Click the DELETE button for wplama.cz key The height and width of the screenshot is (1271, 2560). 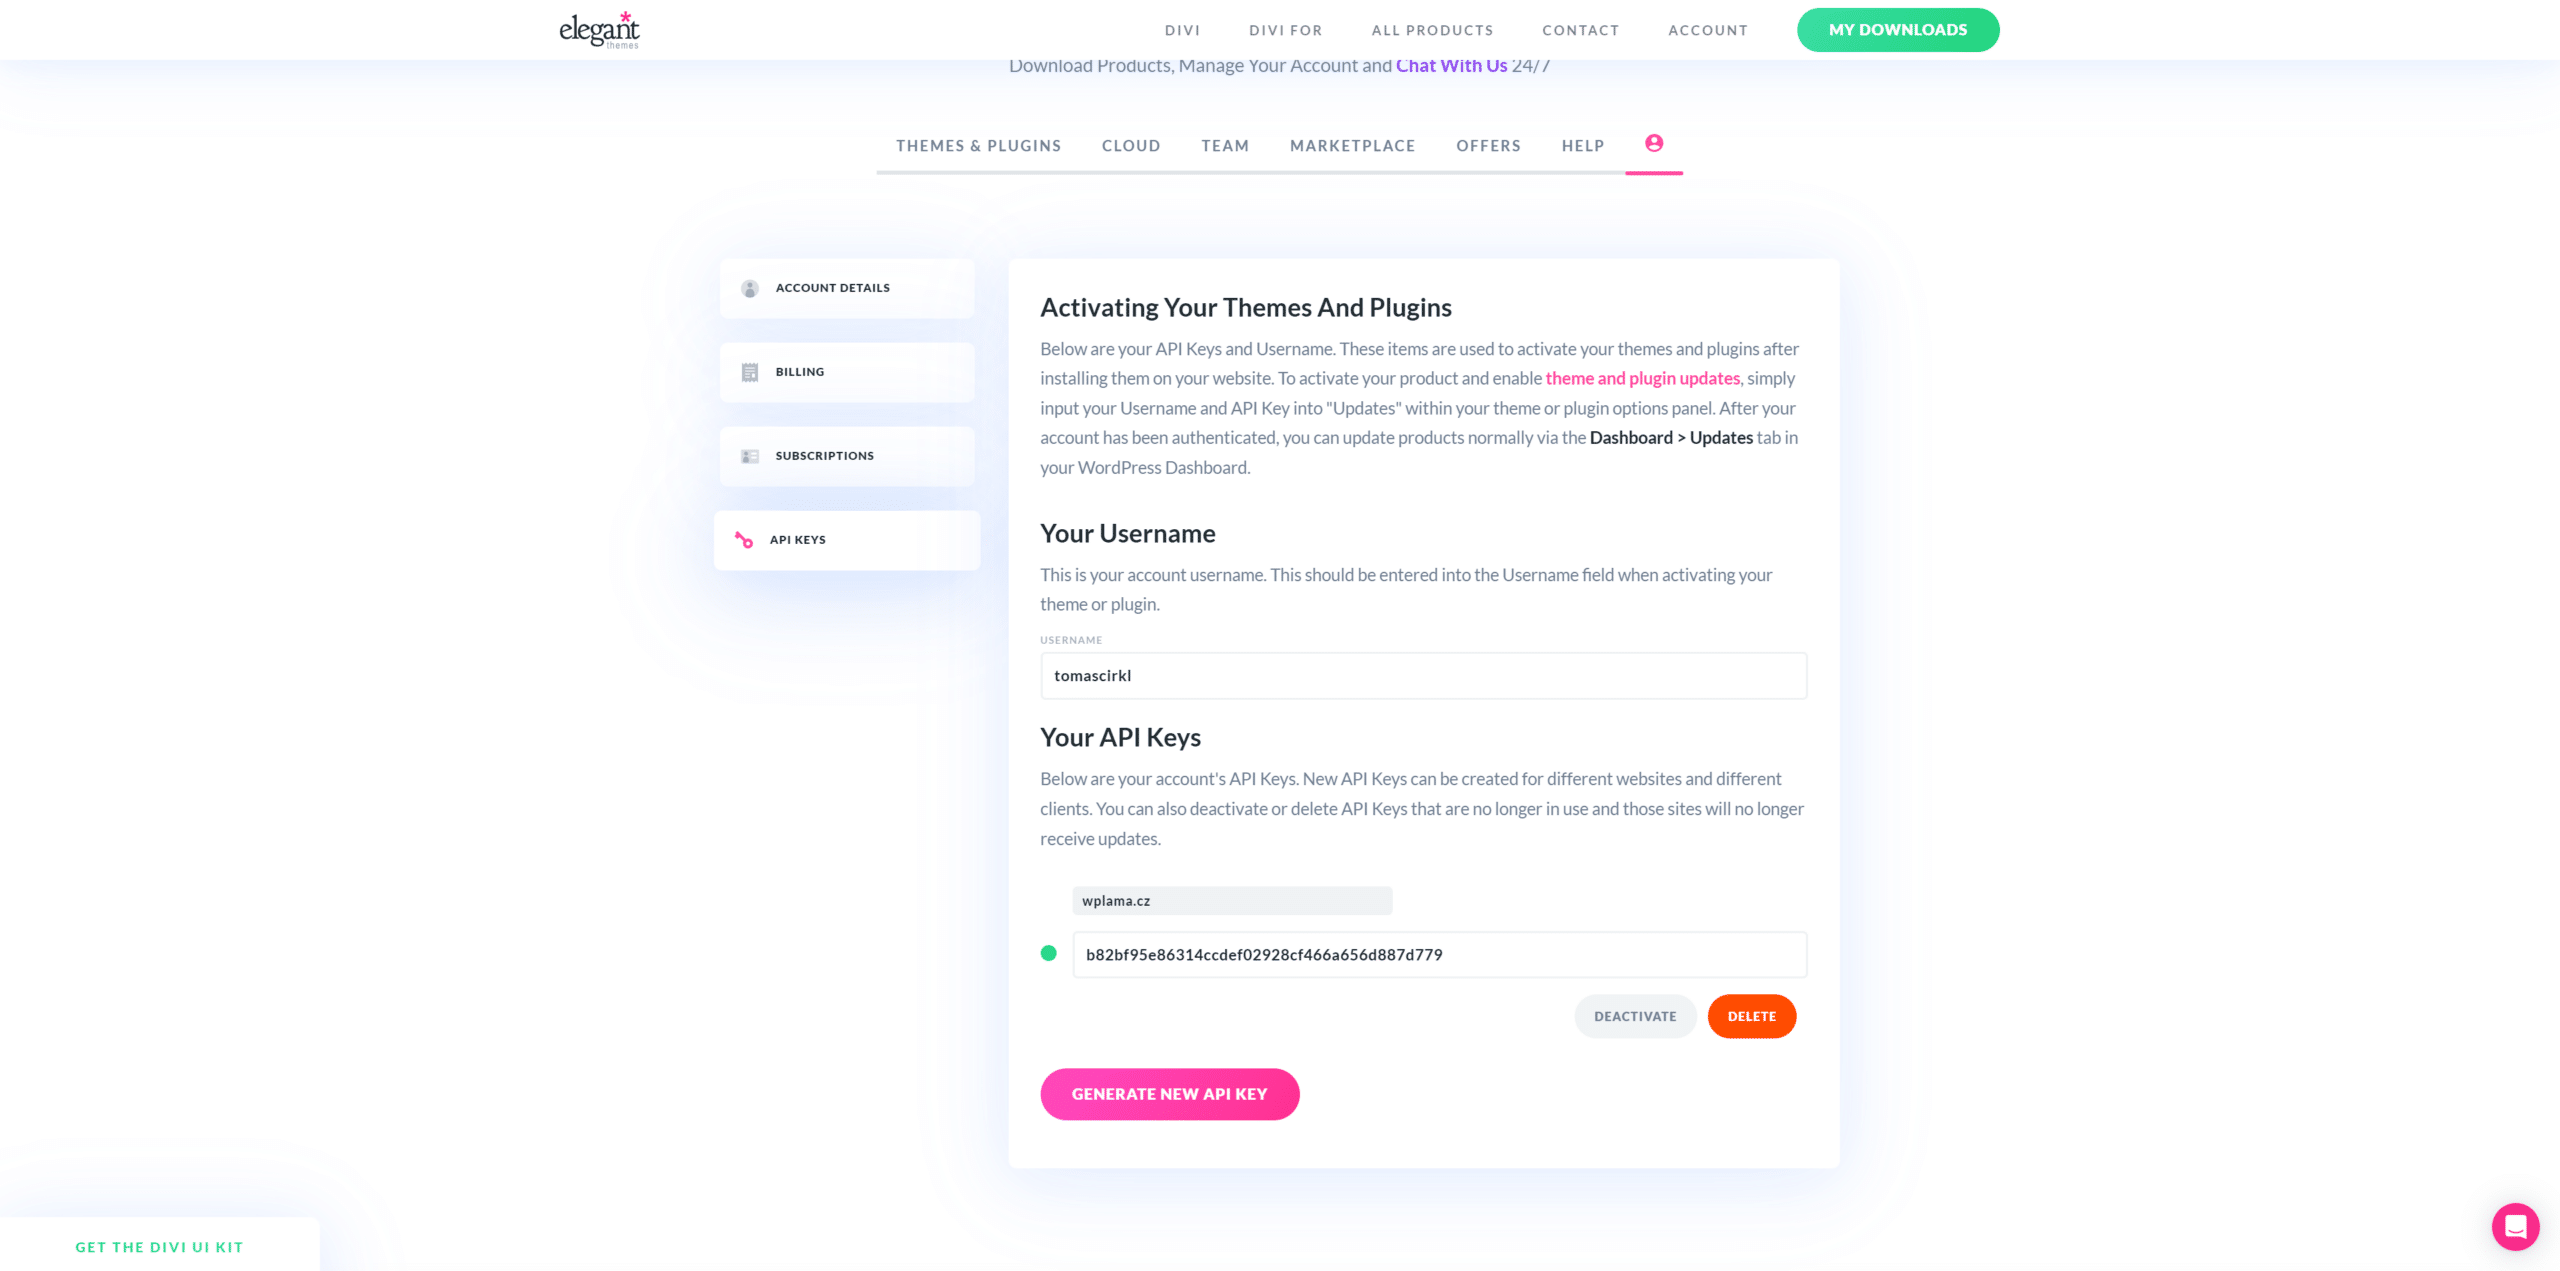pos(1752,1016)
